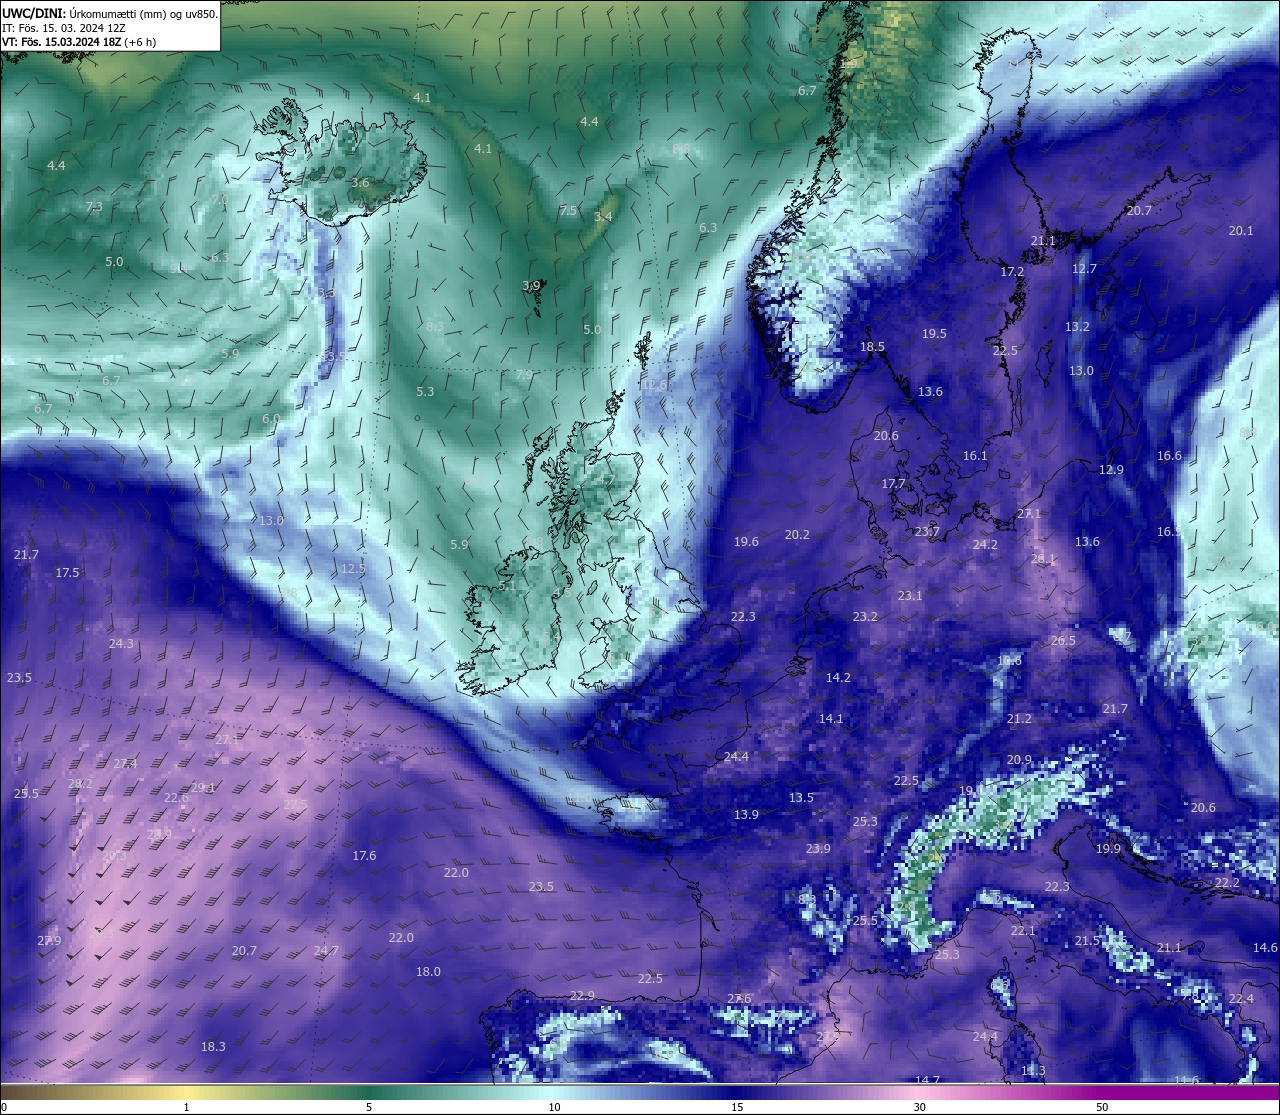Click the 16.1 map value
The height and width of the screenshot is (1115, 1280).
[x=975, y=456]
